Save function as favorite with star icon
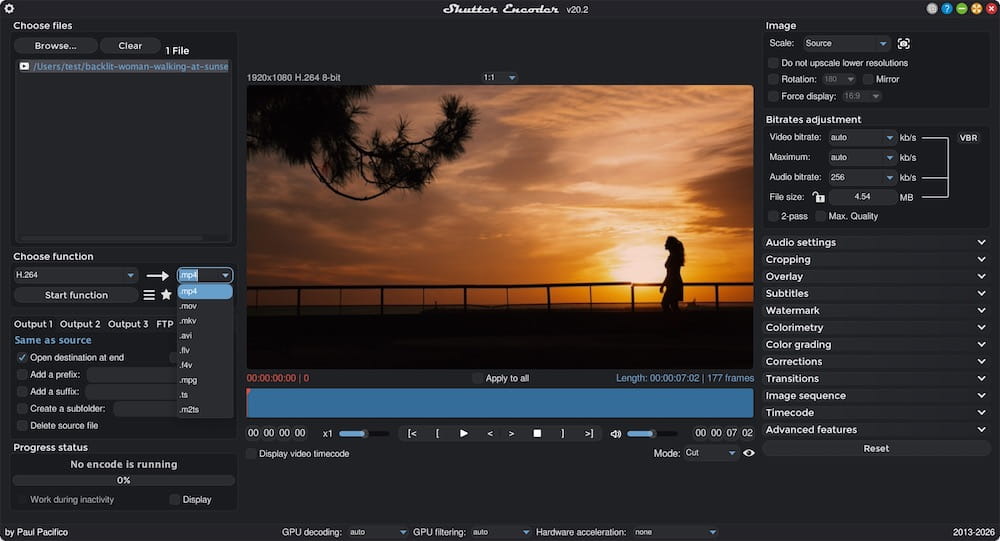 (x=166, y=295)
